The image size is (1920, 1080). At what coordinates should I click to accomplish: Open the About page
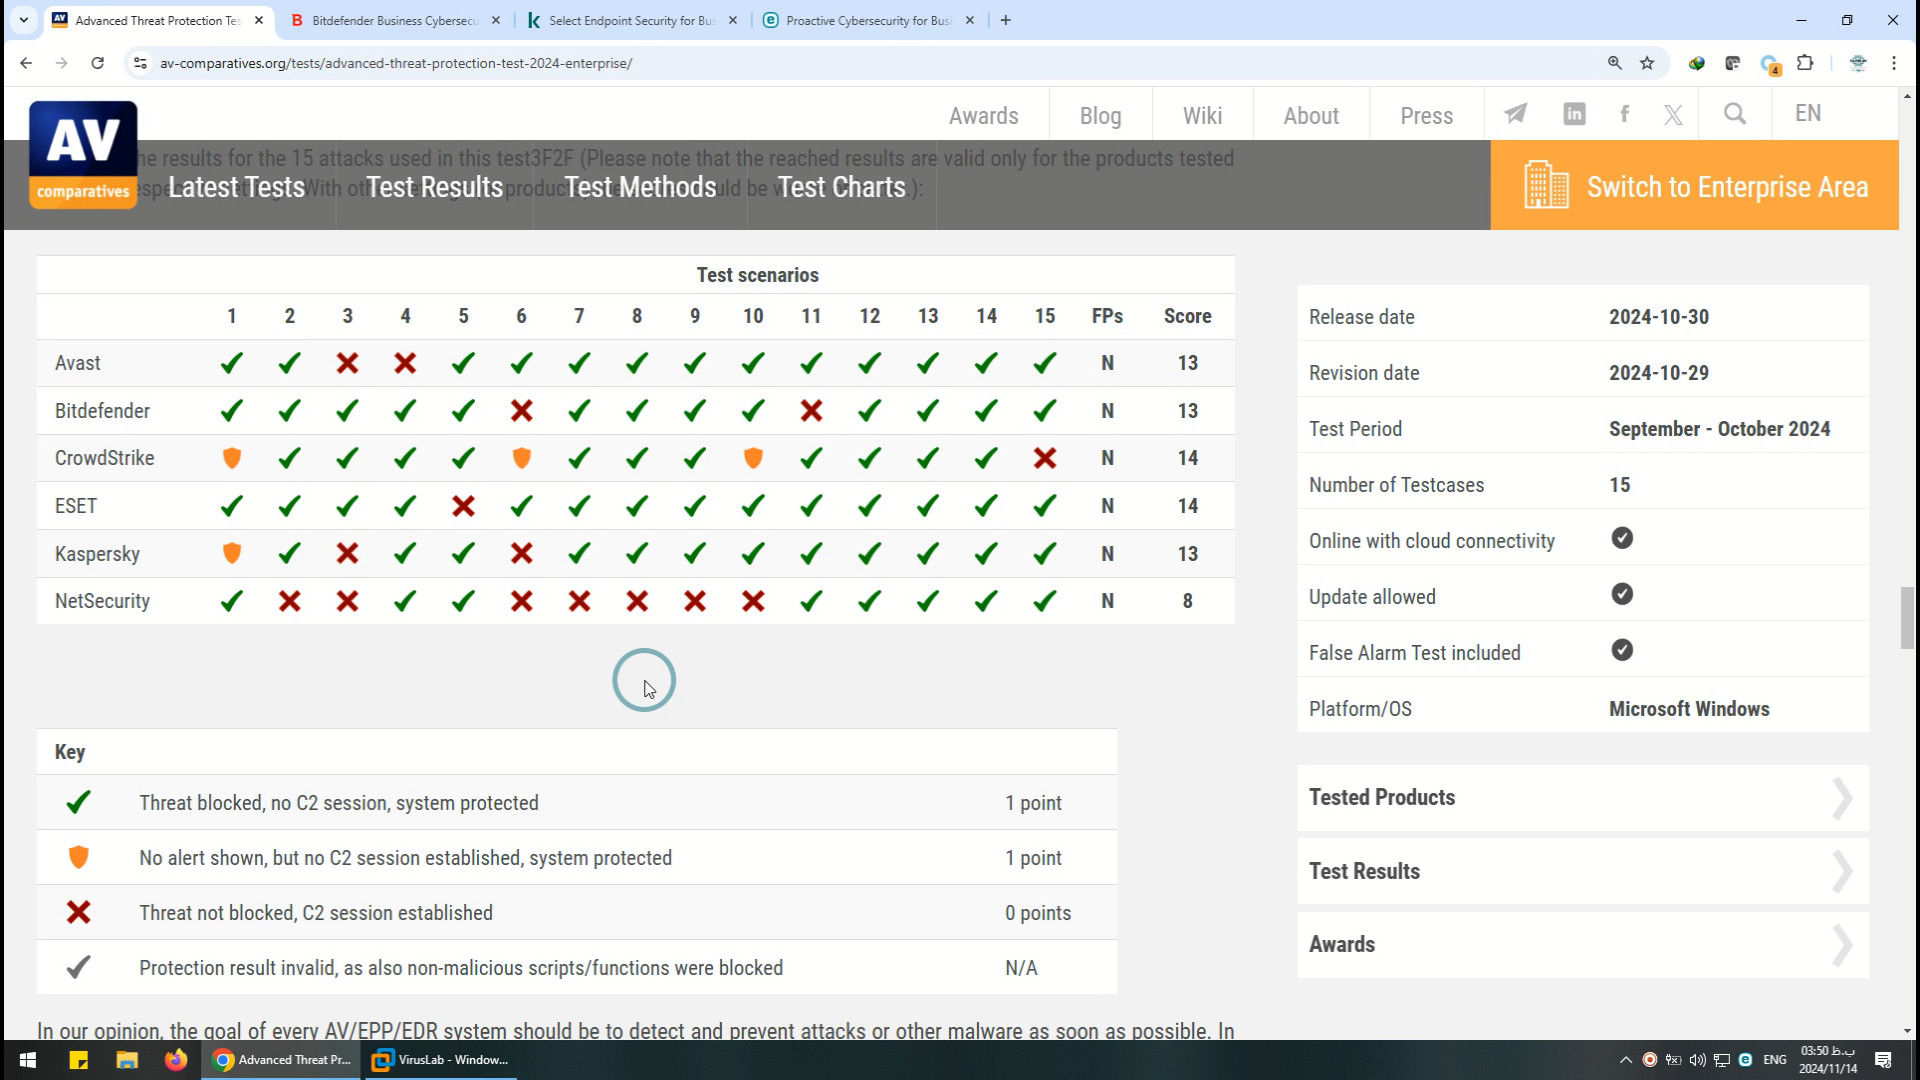[x=1311, y=115]
